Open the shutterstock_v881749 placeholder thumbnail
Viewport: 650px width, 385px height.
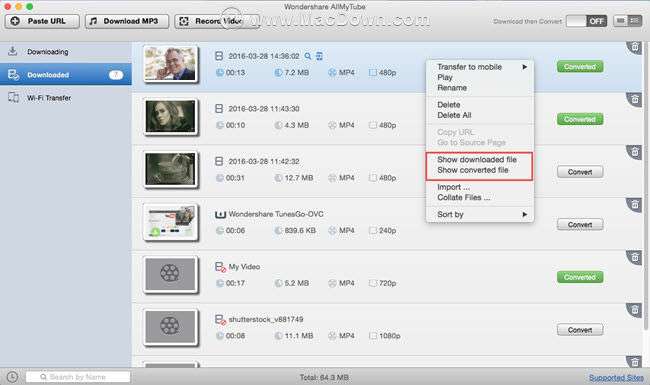coord(170,327)
